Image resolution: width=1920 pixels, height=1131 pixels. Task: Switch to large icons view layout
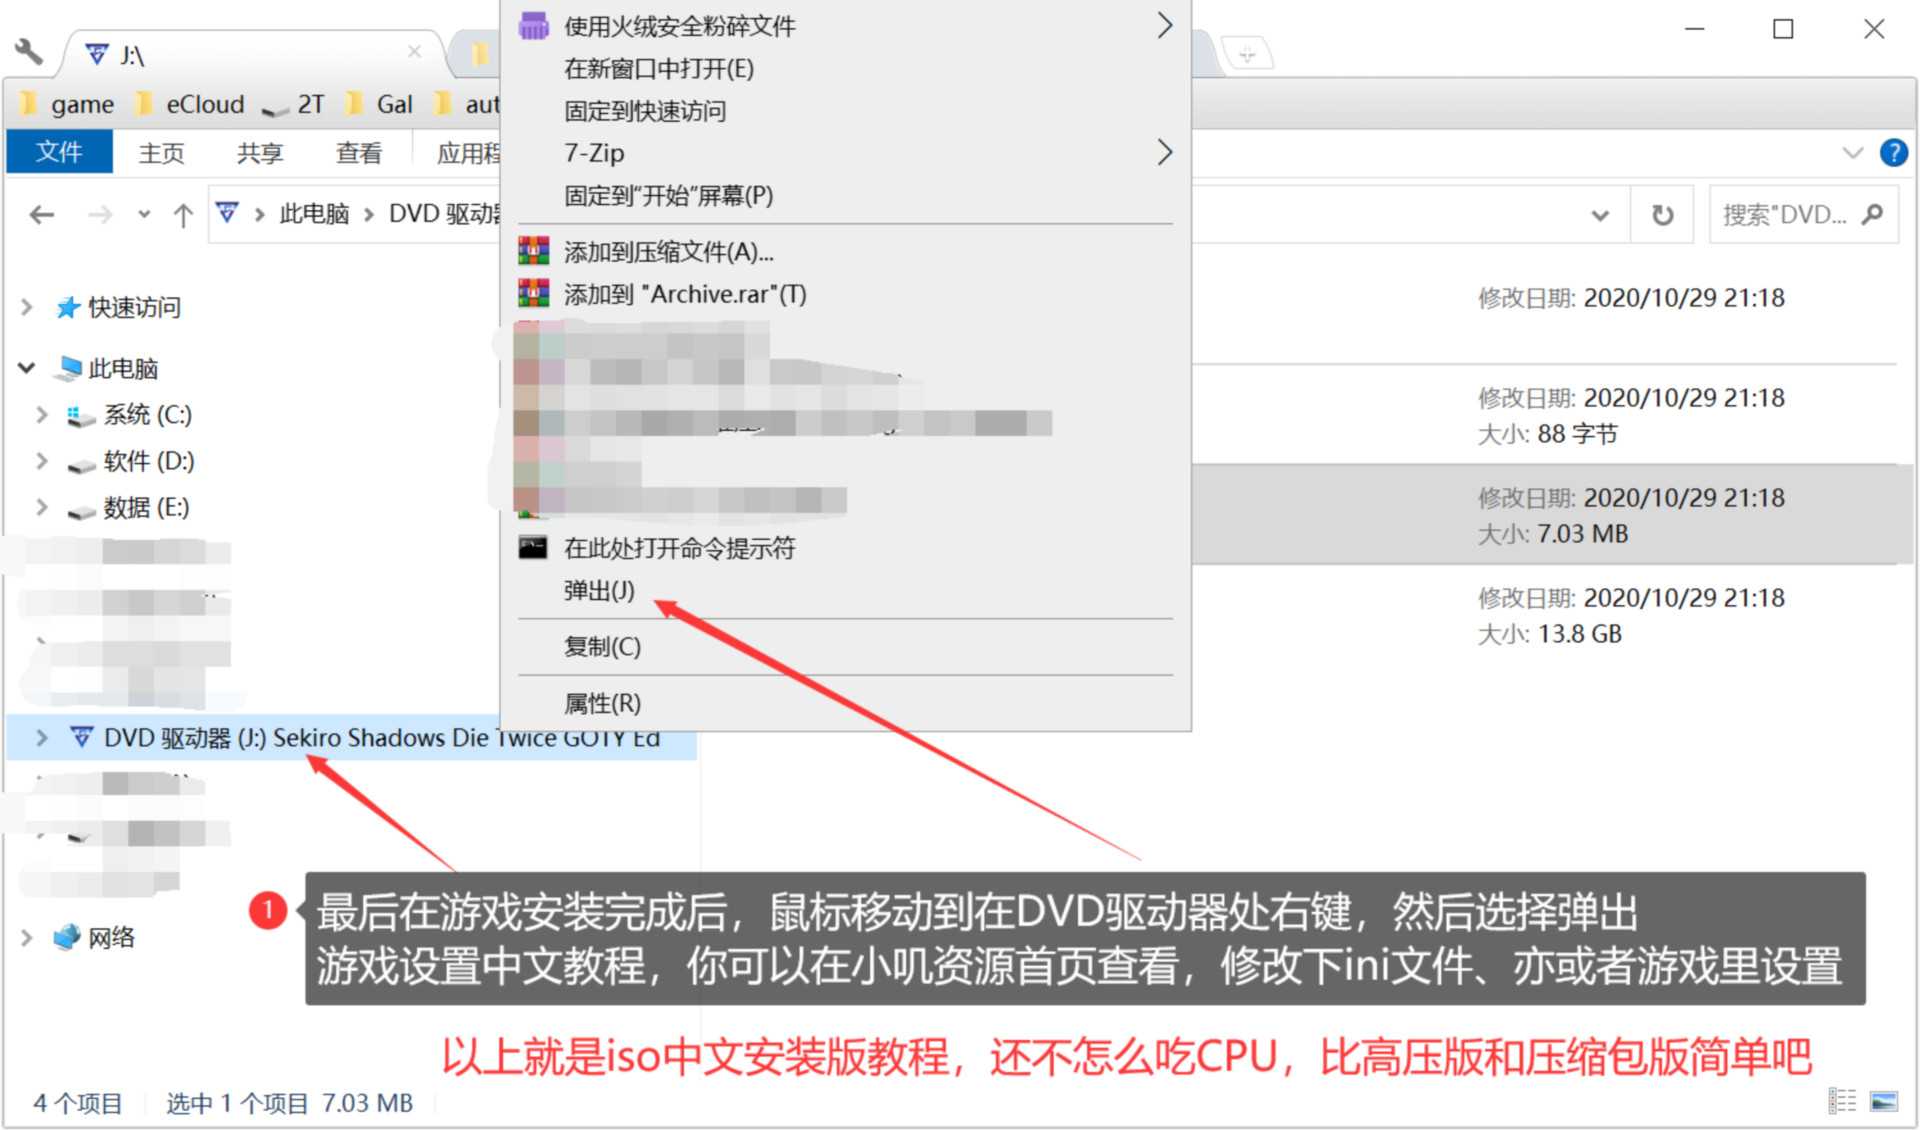tap(1883, 1101)
